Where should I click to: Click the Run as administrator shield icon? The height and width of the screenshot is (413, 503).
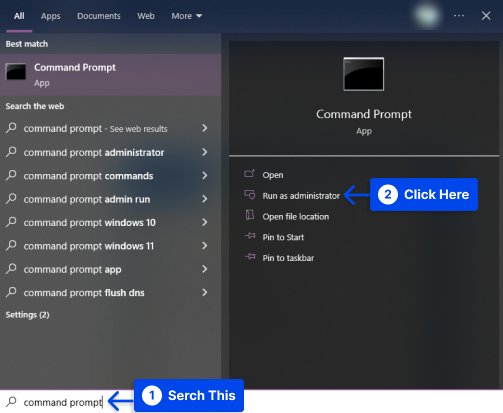coord(250,194)
